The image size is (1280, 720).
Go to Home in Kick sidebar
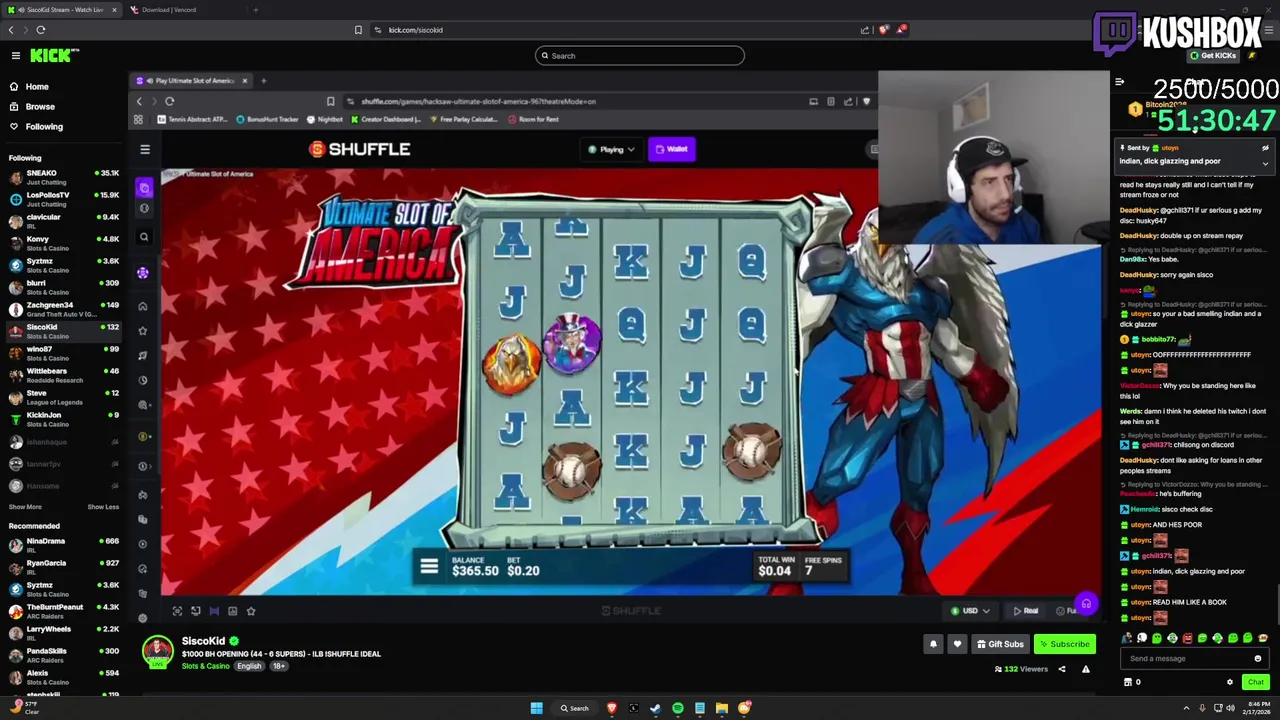click(x=37, y=87)
